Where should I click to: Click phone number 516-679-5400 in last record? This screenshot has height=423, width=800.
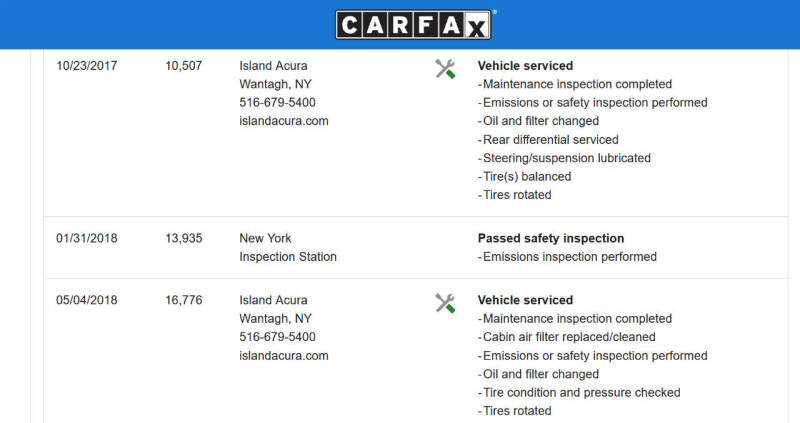click(277, 337)
